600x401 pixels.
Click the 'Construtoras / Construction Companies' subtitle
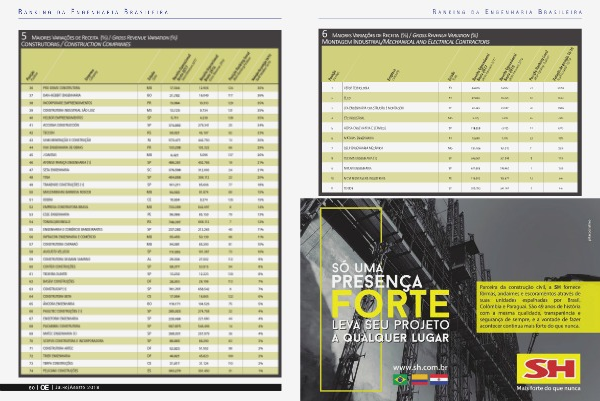(76, 44)
